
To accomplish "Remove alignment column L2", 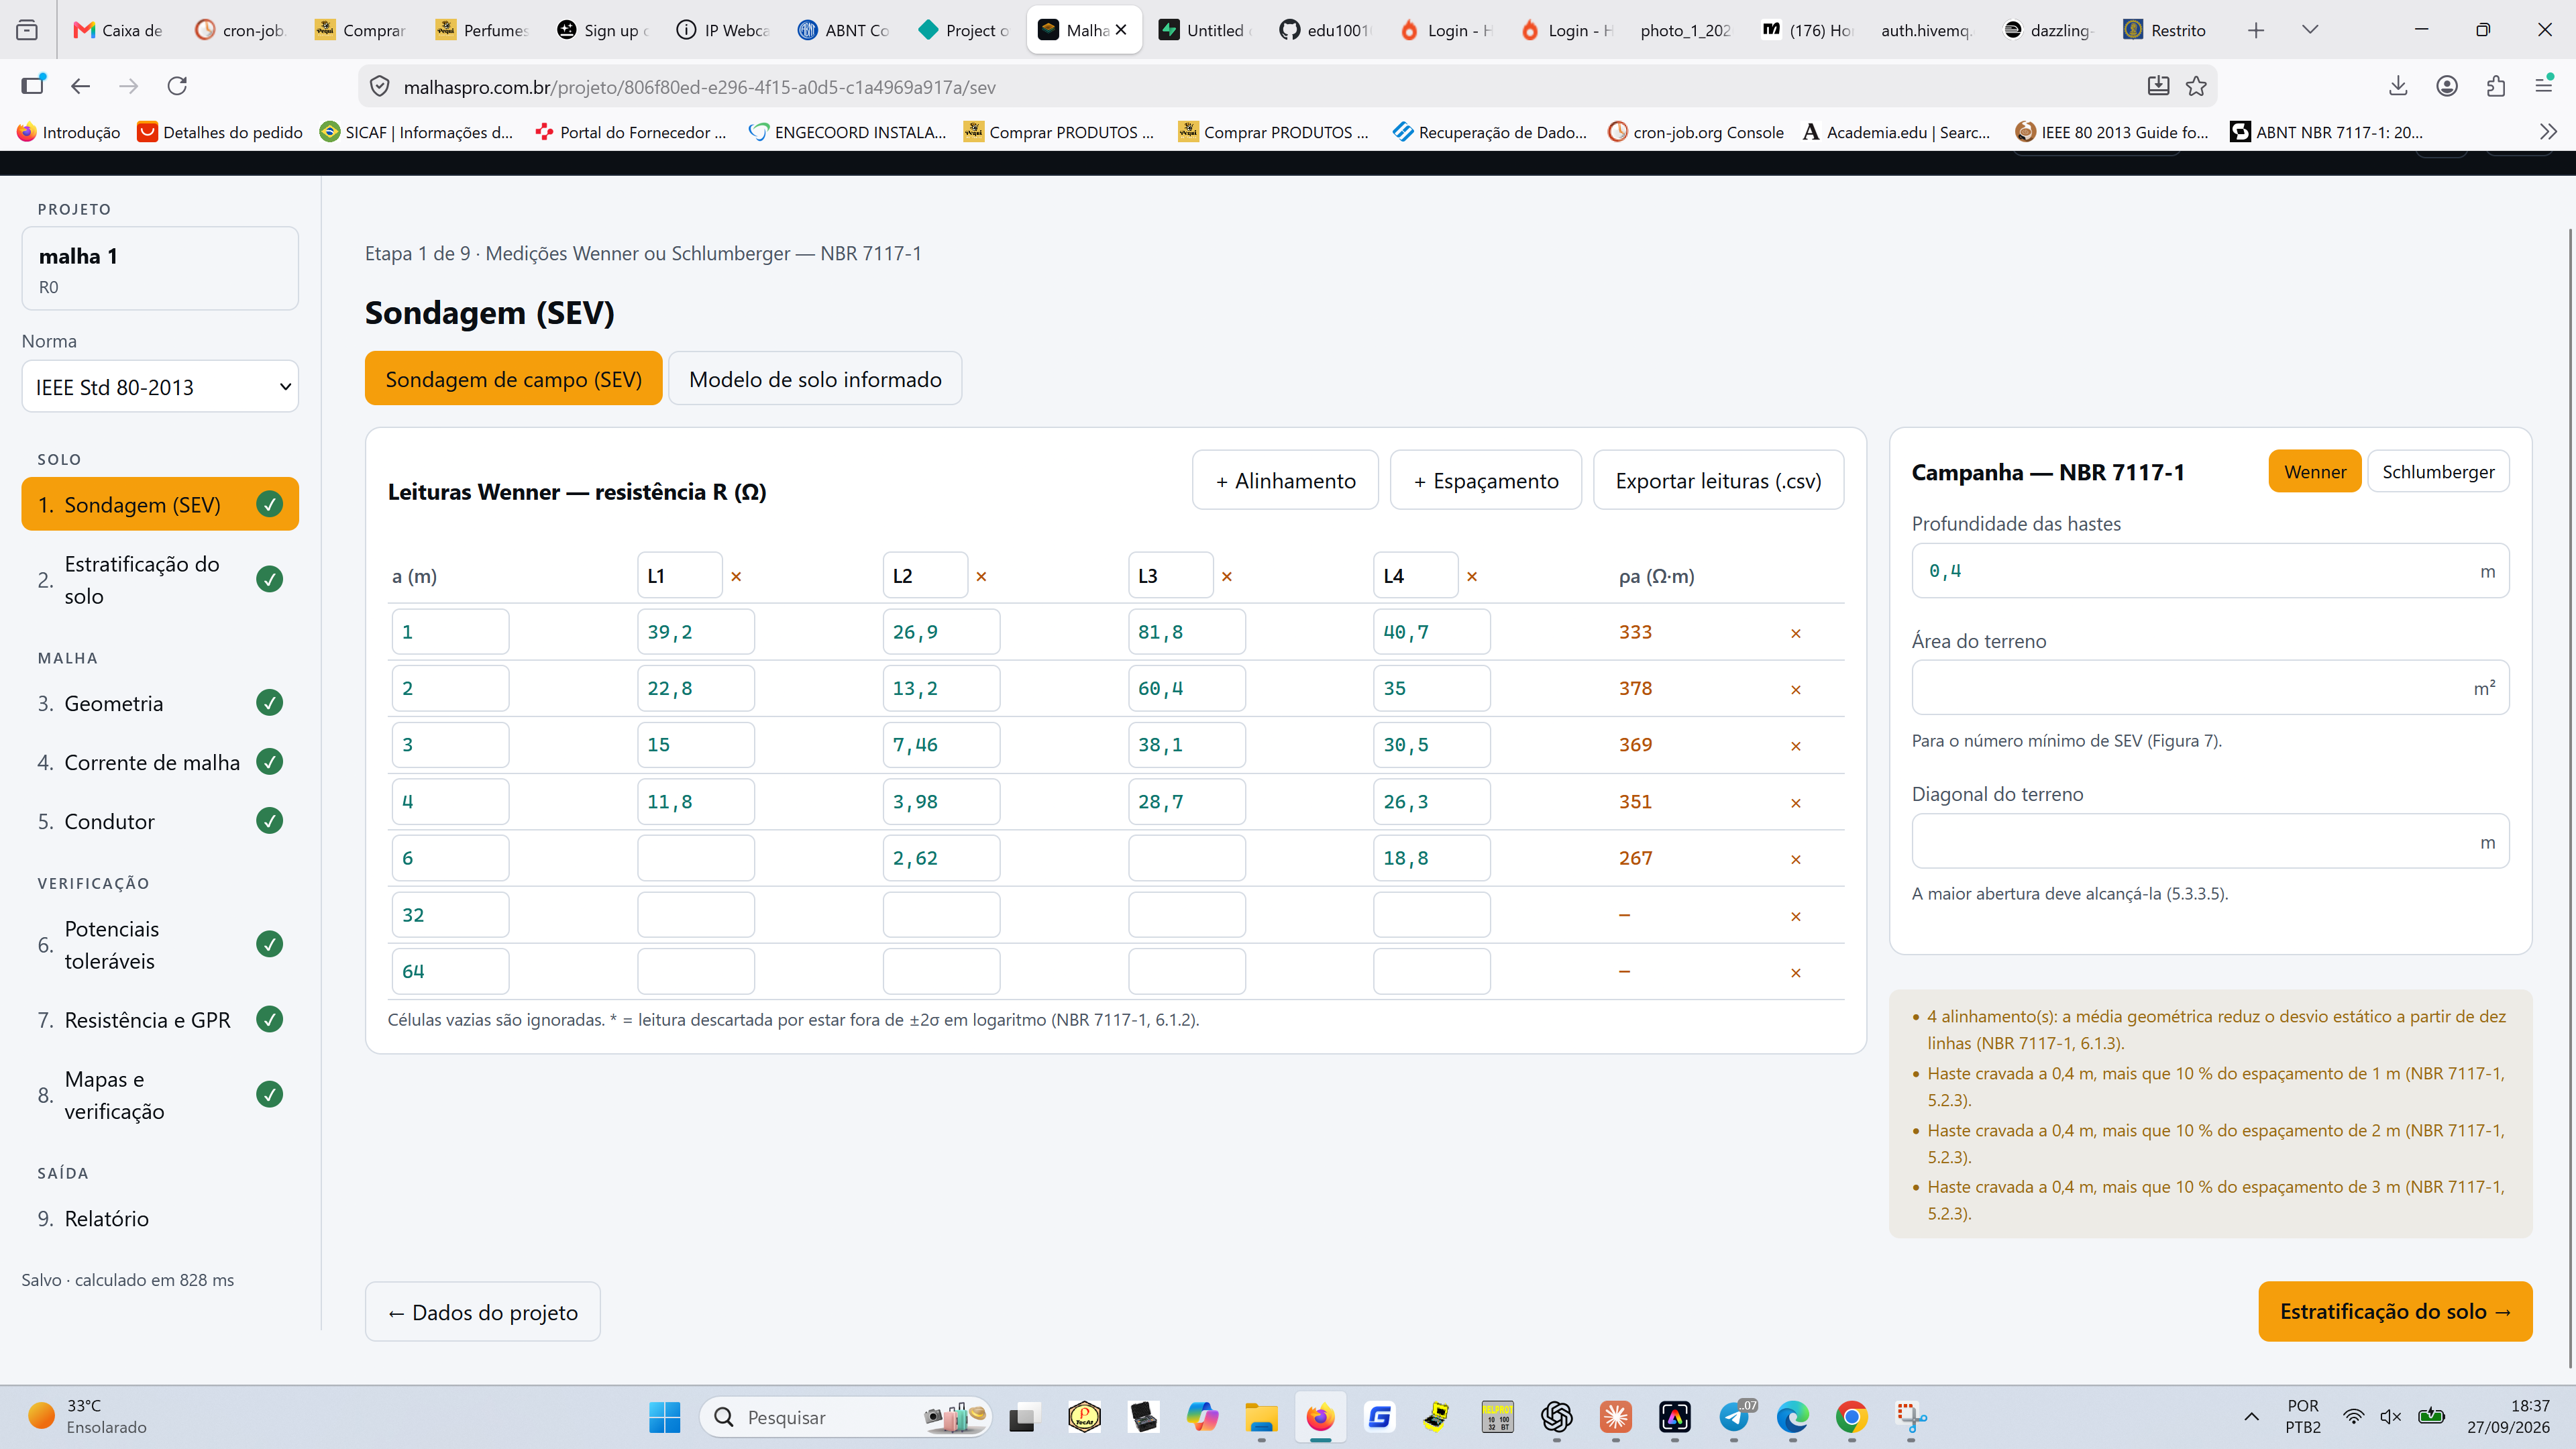I will pyautogui.click(x=981, y=576).
